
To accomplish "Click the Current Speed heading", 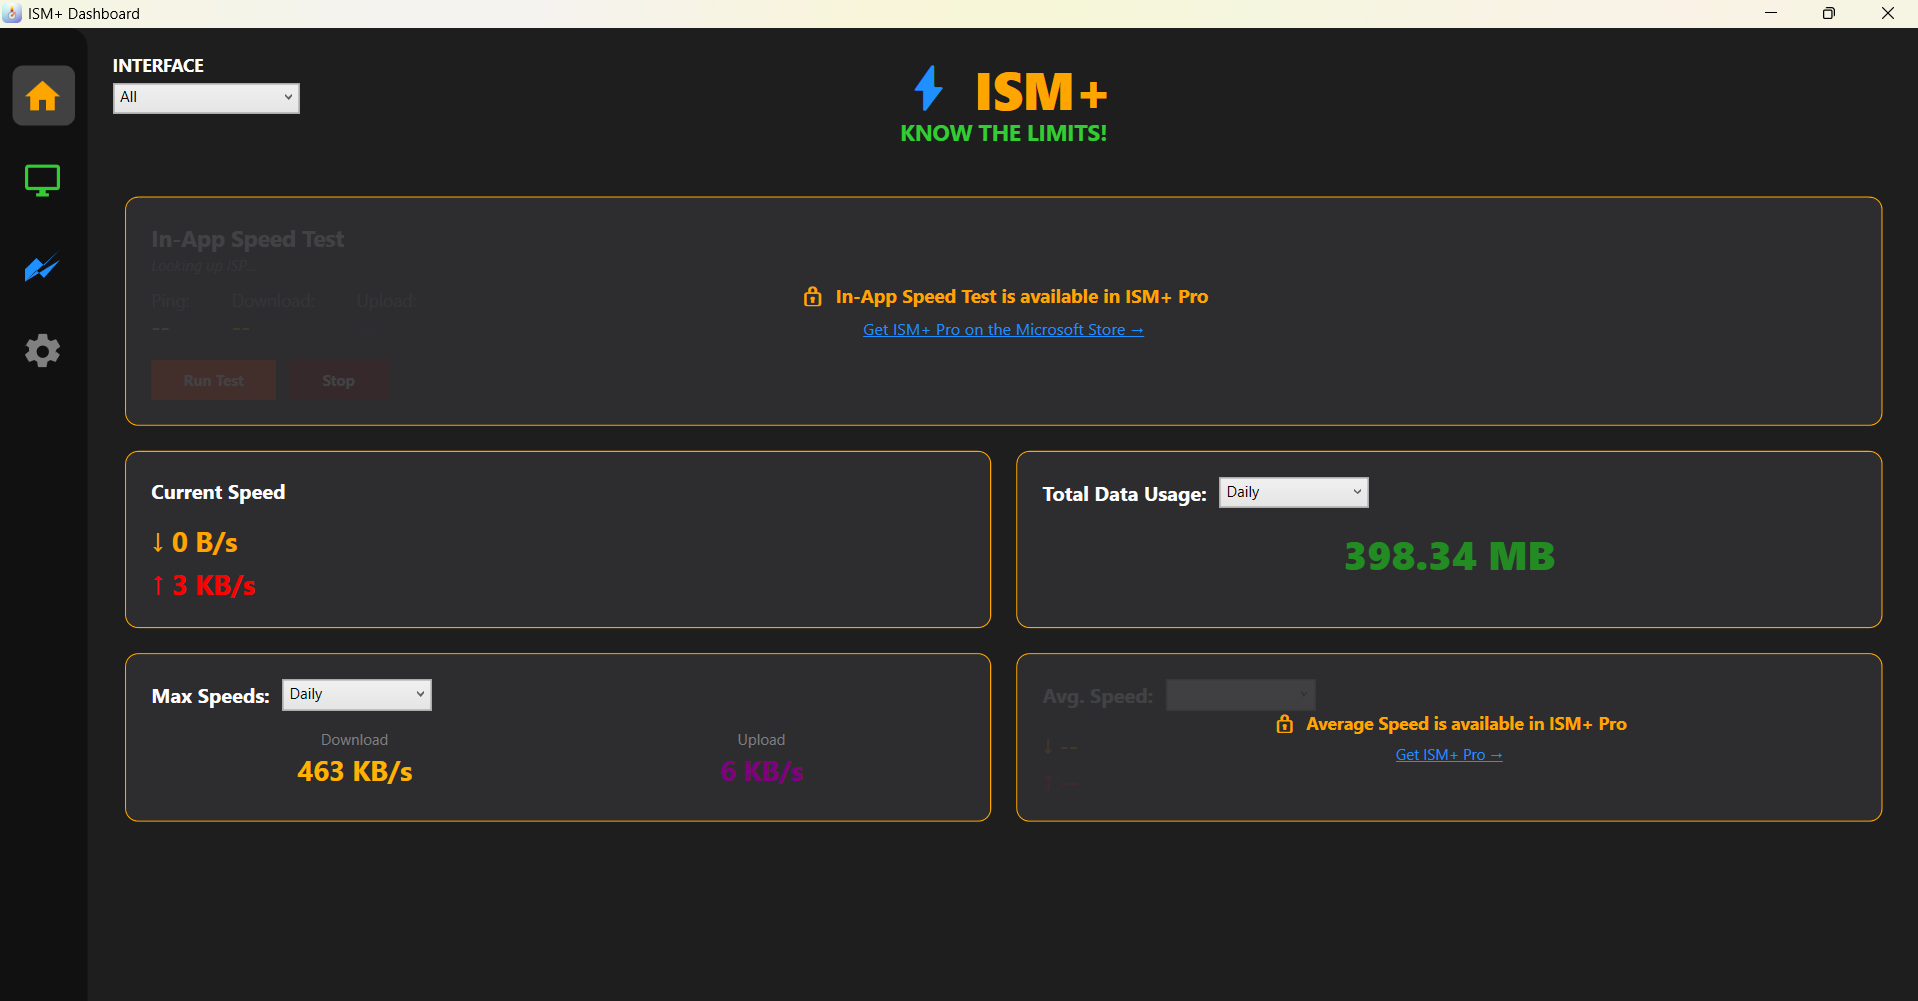I will (218, 493).
